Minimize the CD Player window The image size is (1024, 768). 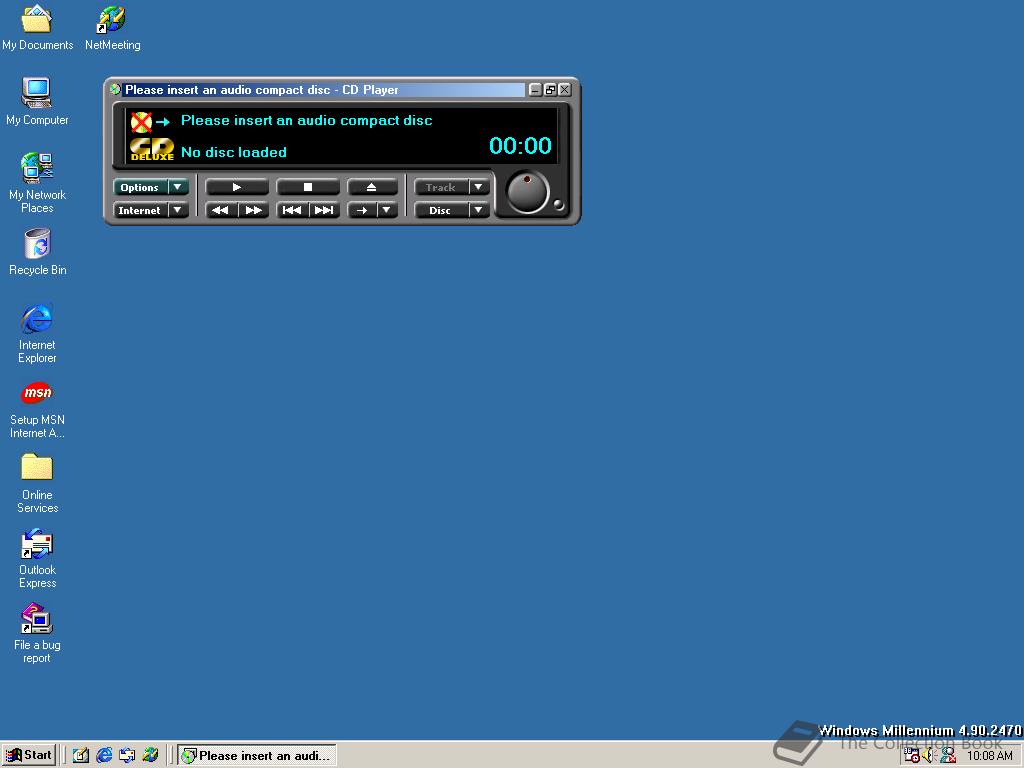(x=535, y=90)
